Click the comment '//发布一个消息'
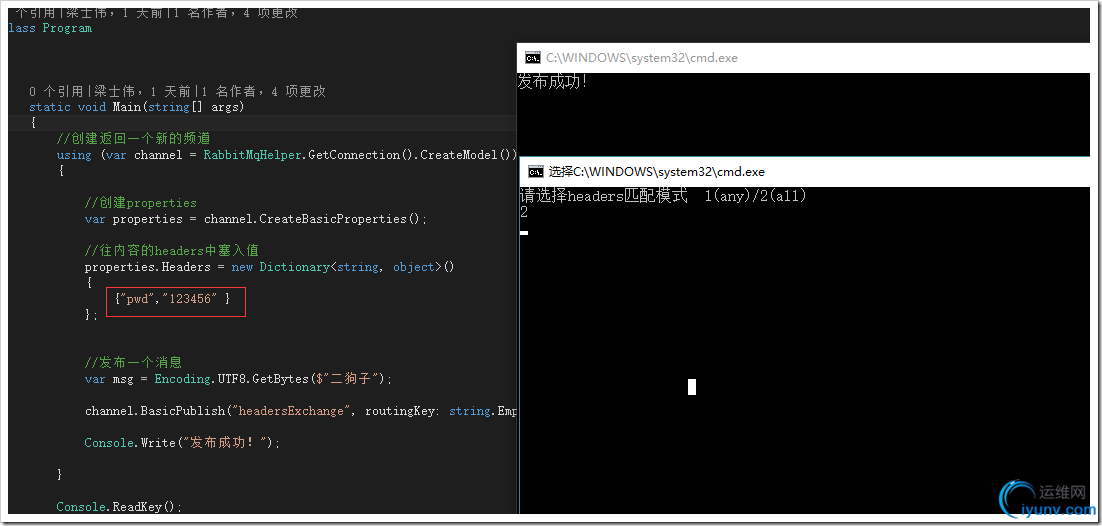 click(x=133, y=363)
